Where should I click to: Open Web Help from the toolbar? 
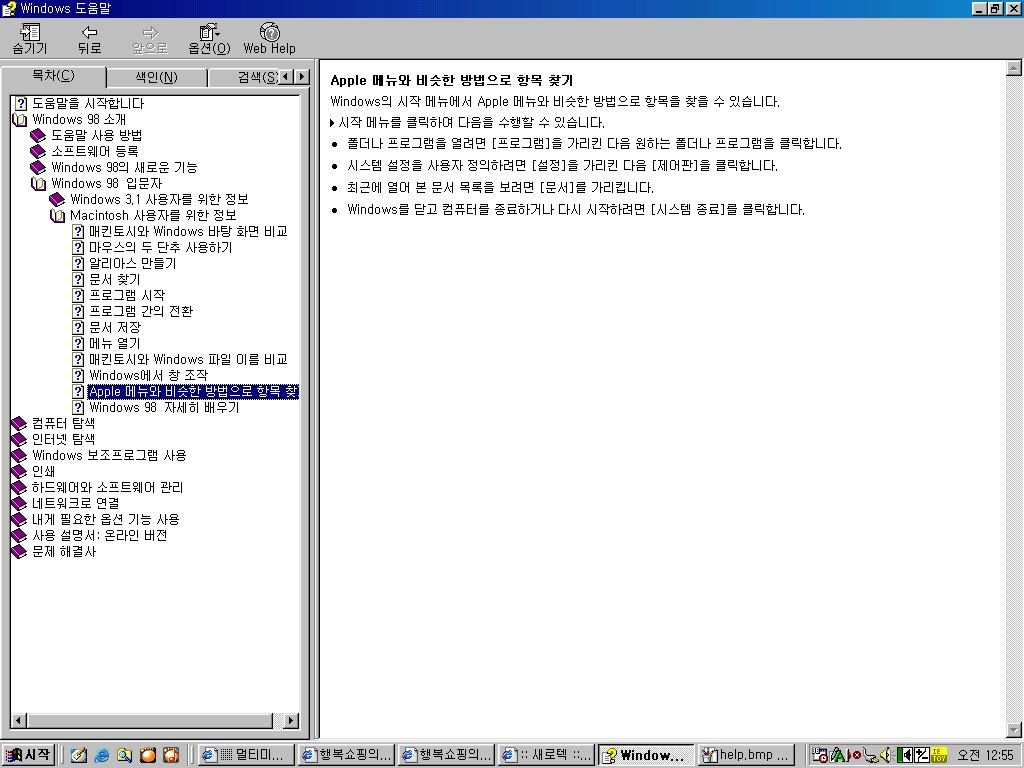tap(269, 39)
